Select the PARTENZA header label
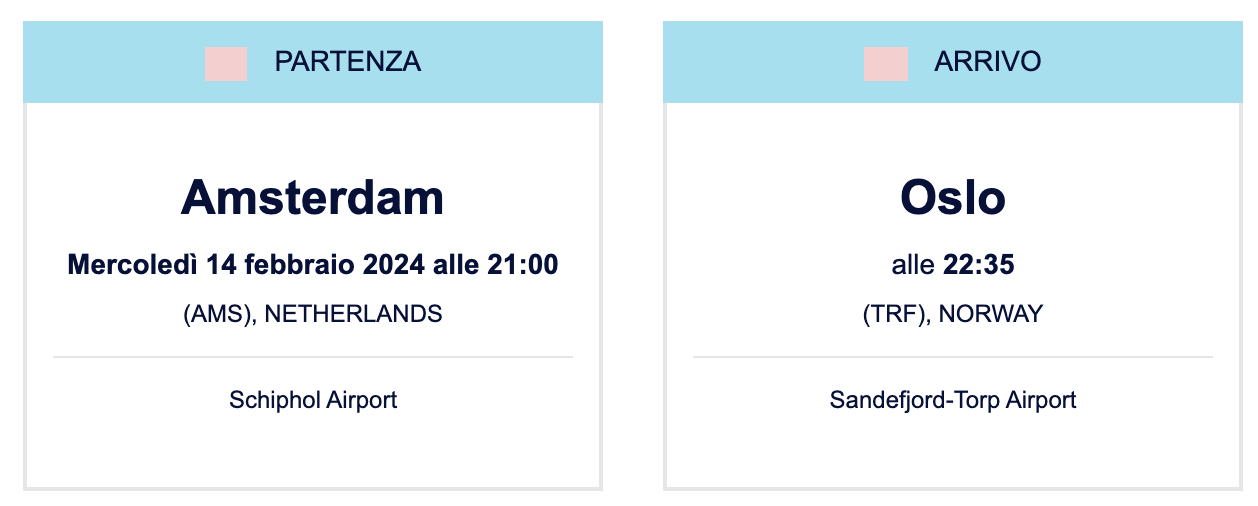The image size is (1258, 506). 348,62
